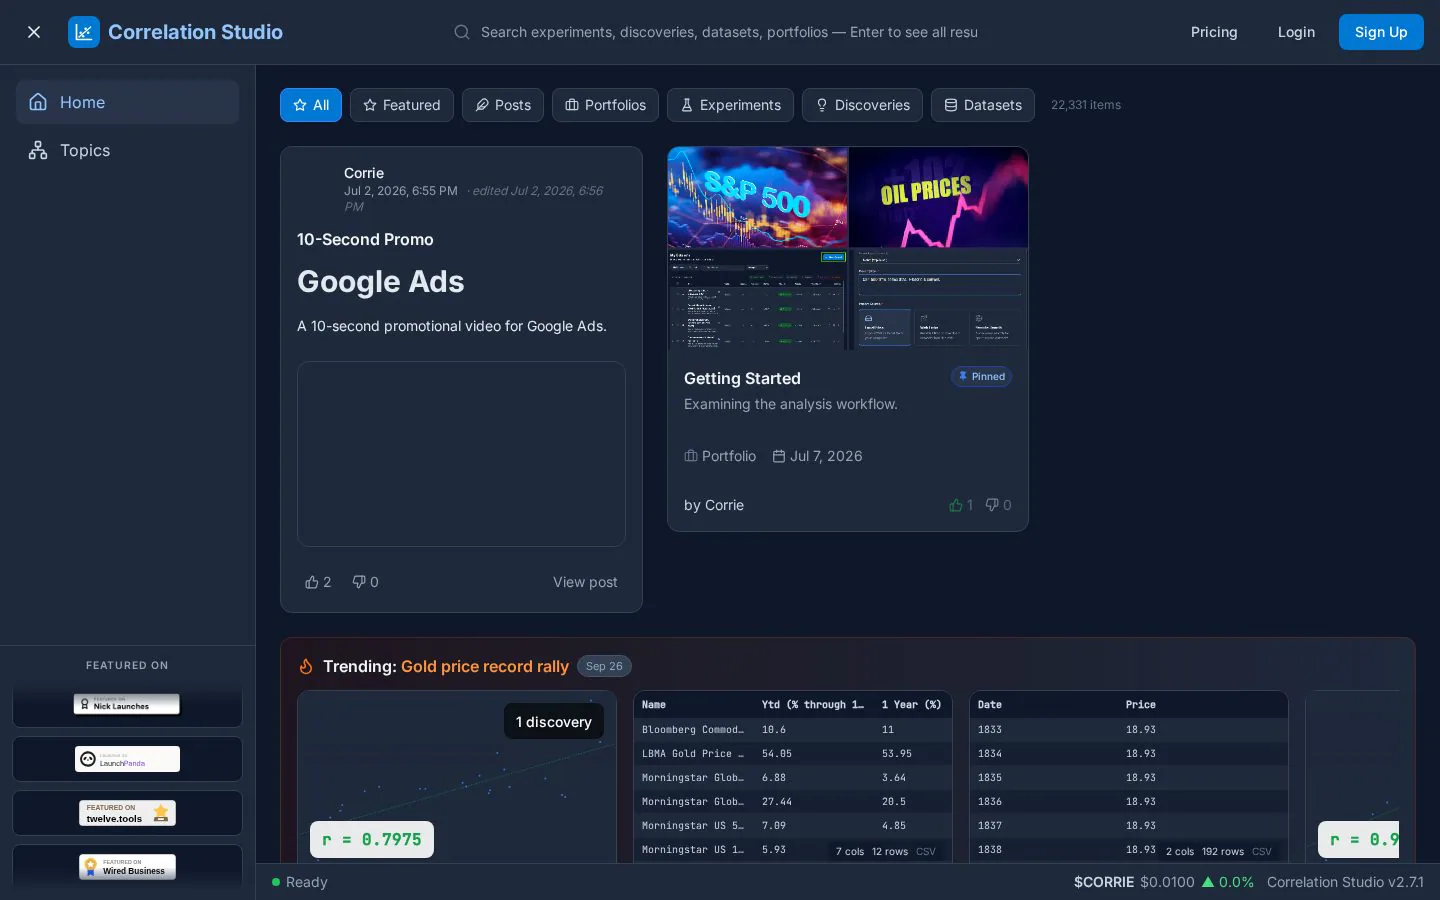Dislike the Google Ads post thumbs-down

coord(365,582)
